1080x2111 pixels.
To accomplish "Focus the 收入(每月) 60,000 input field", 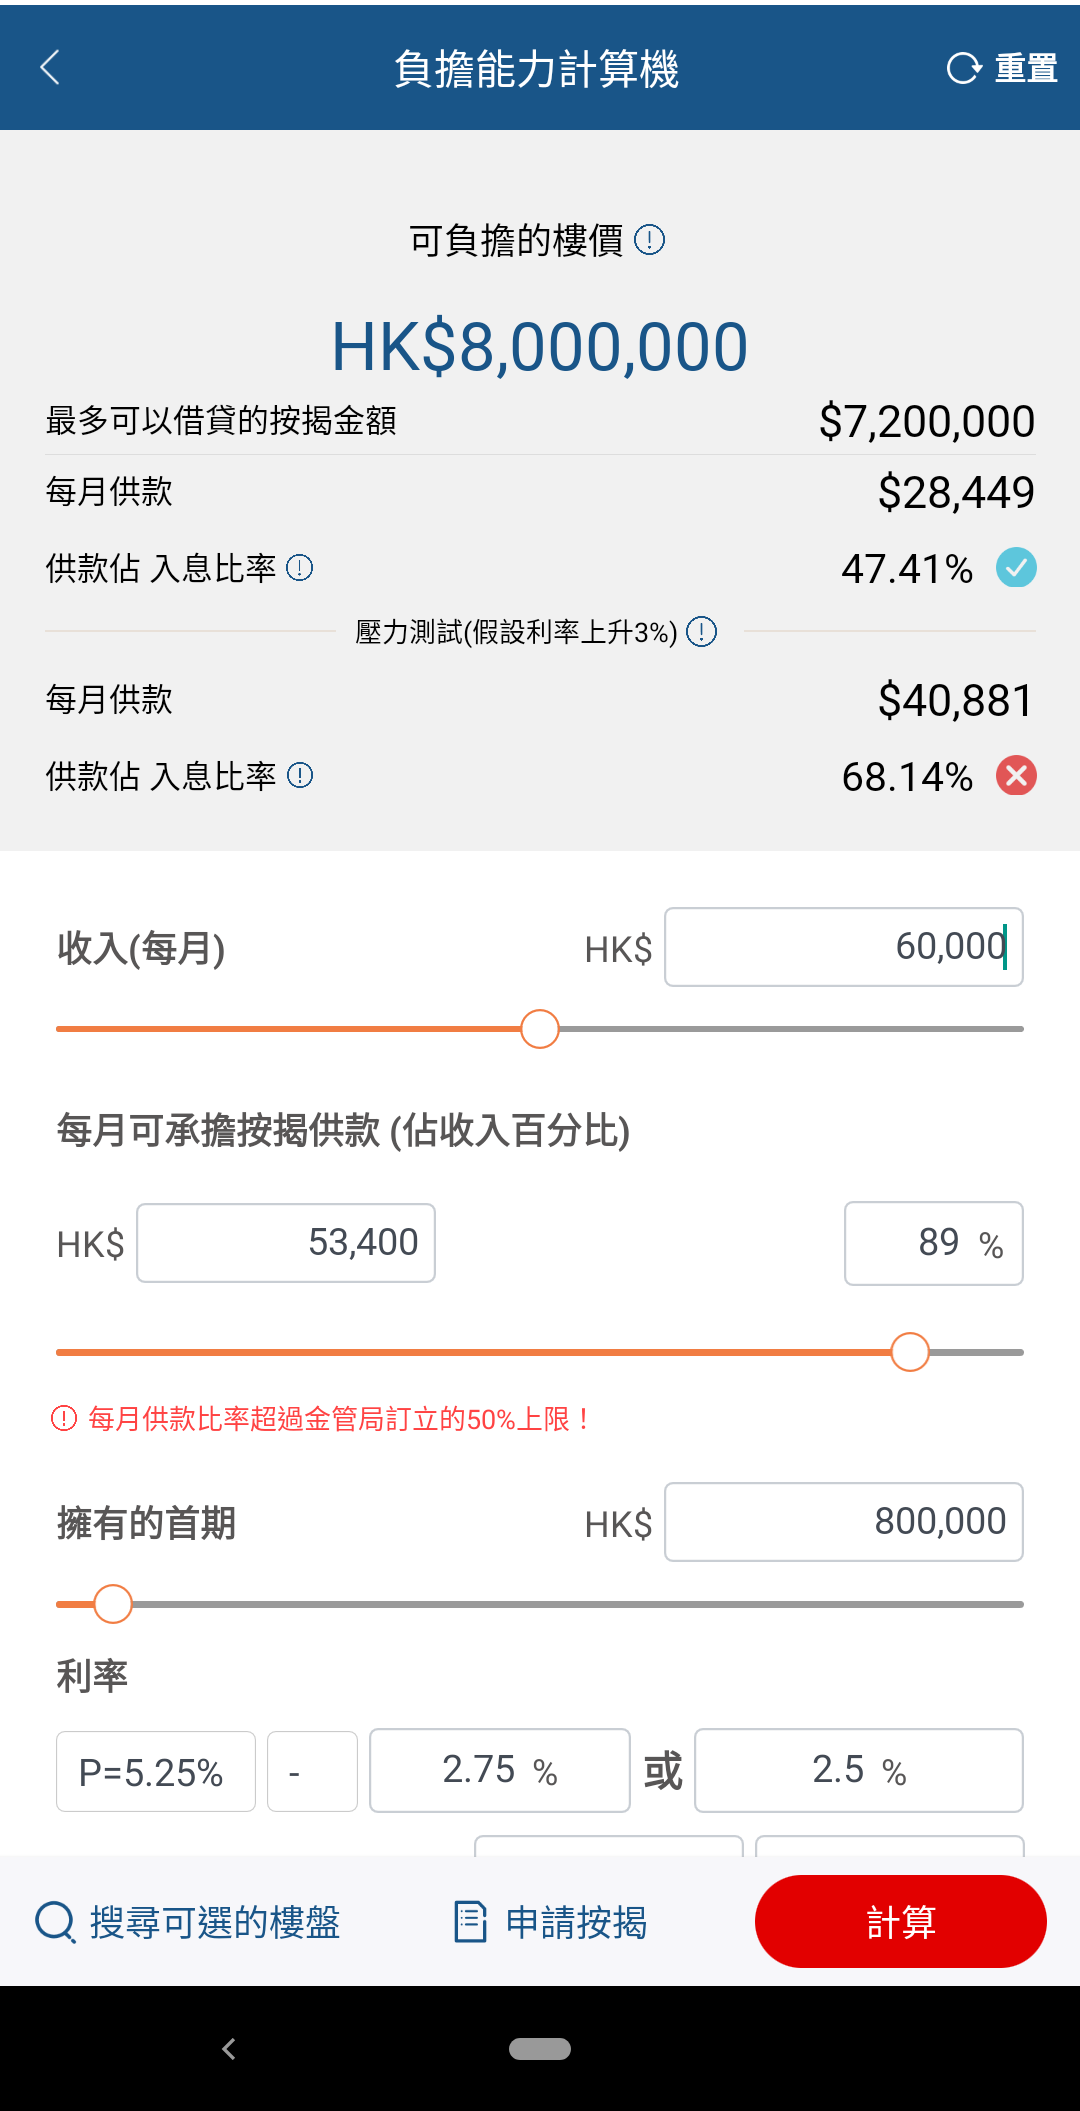I will pyautogui.click(x=844, y=947).
